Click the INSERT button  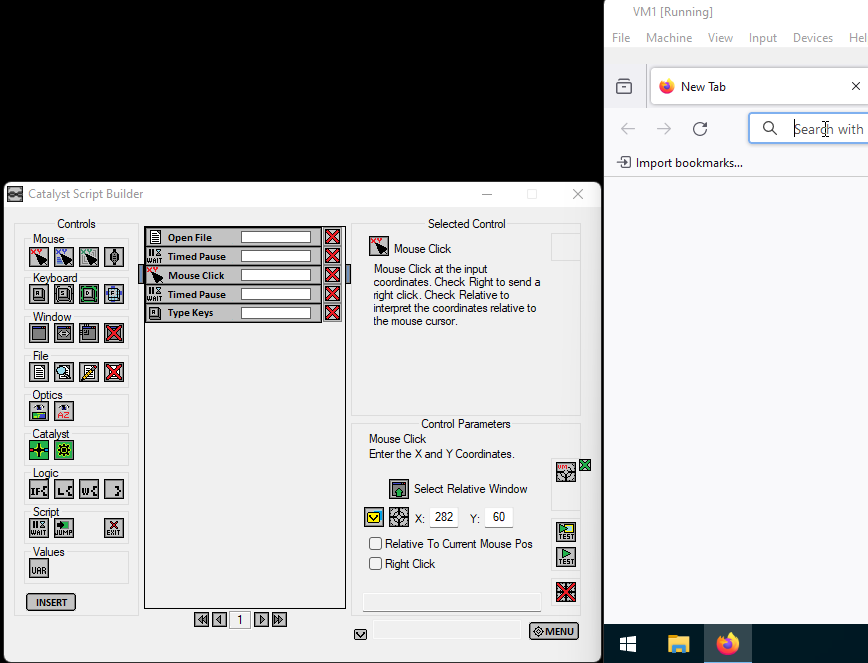coord(50,601)
